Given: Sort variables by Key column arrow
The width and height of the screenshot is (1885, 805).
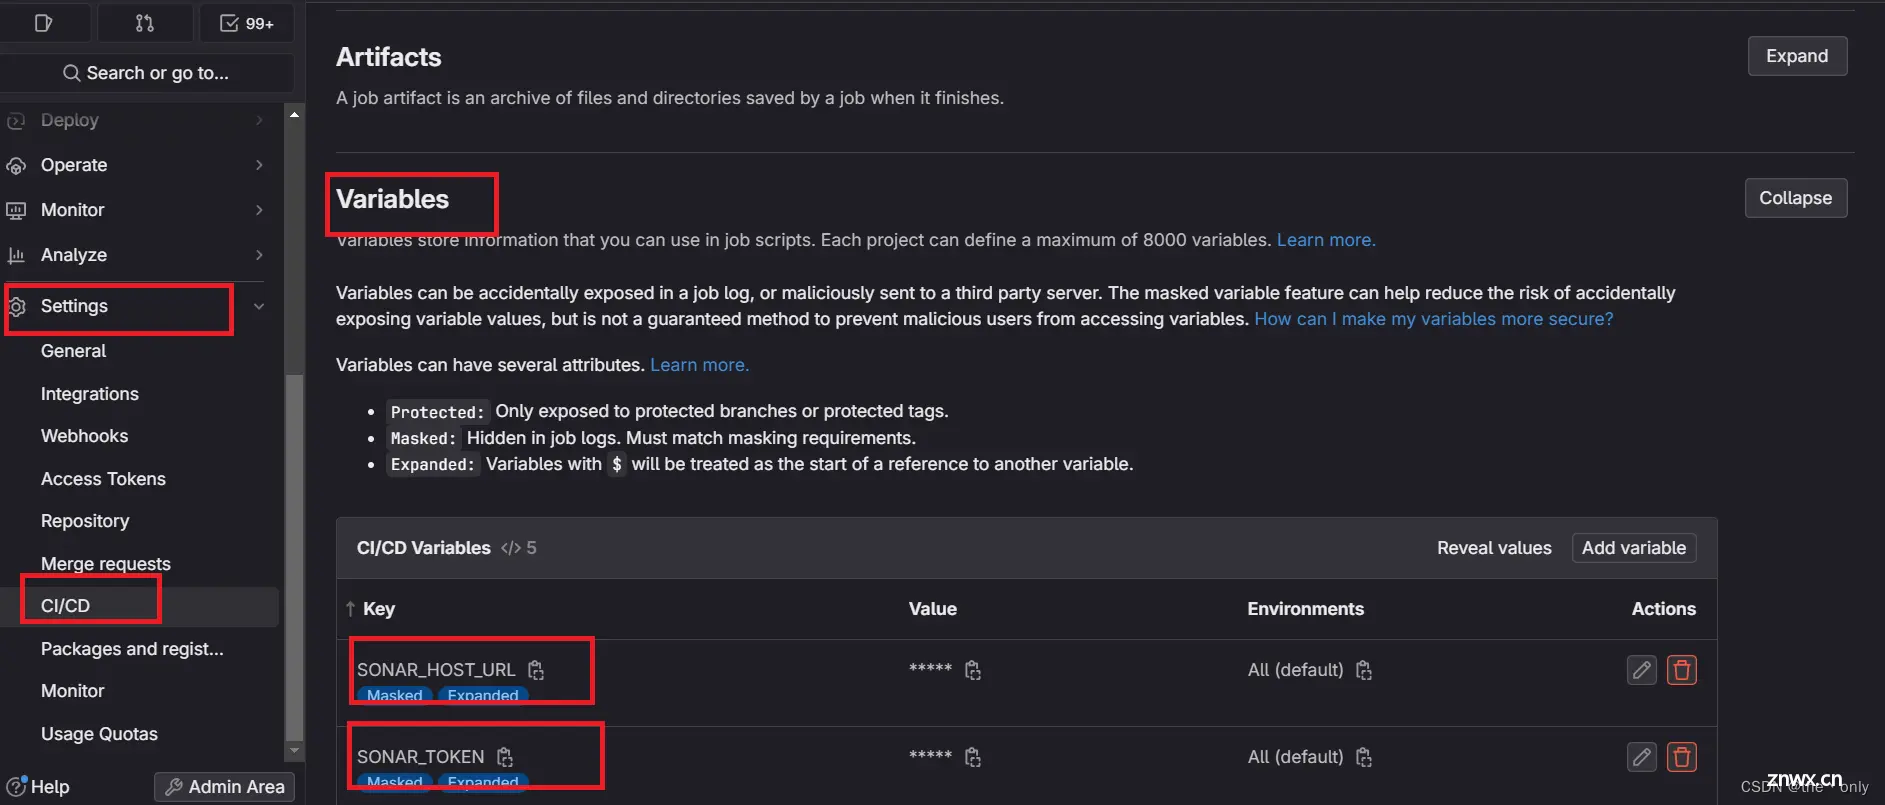Looking at the screenshot, I should 350,609.
